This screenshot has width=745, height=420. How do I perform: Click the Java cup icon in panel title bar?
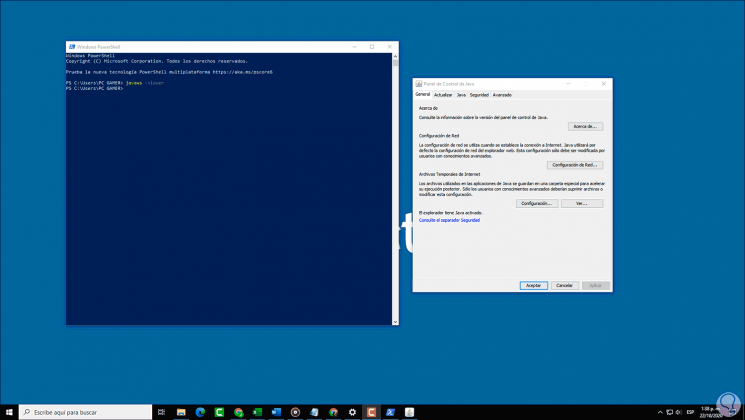419,84
